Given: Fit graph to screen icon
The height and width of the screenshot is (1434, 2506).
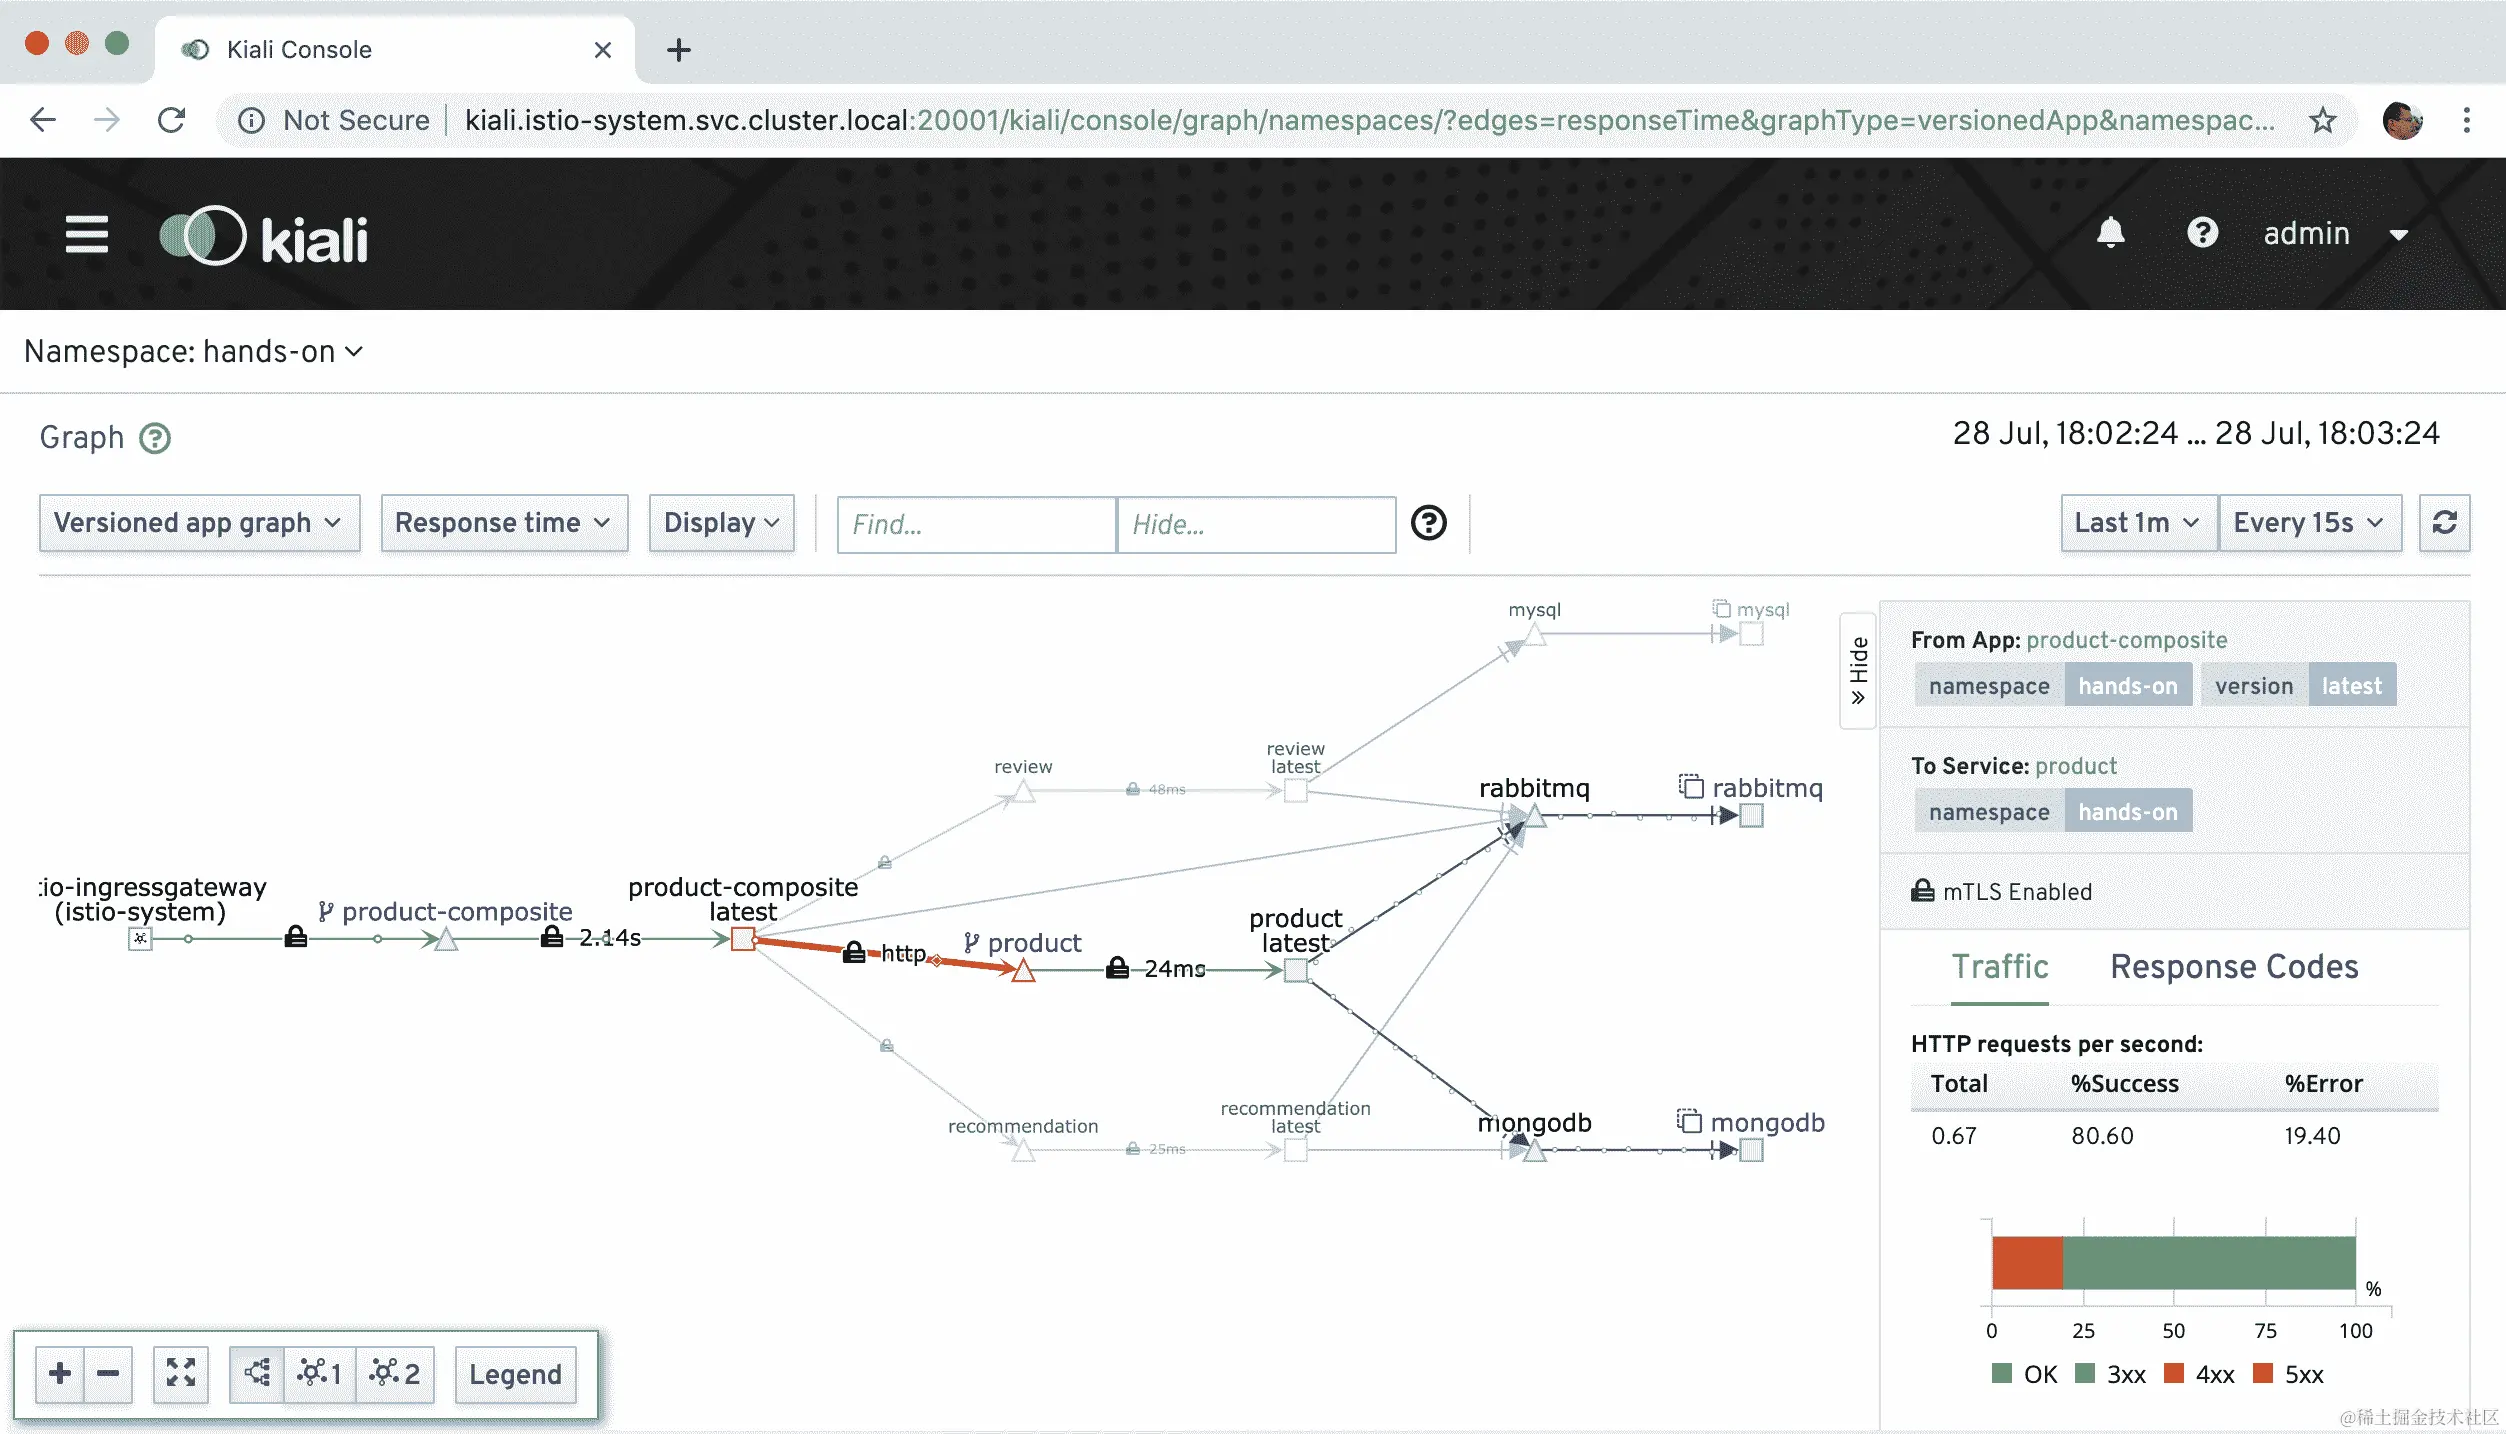Looking at the screenshot, I should pos(180,1373).
